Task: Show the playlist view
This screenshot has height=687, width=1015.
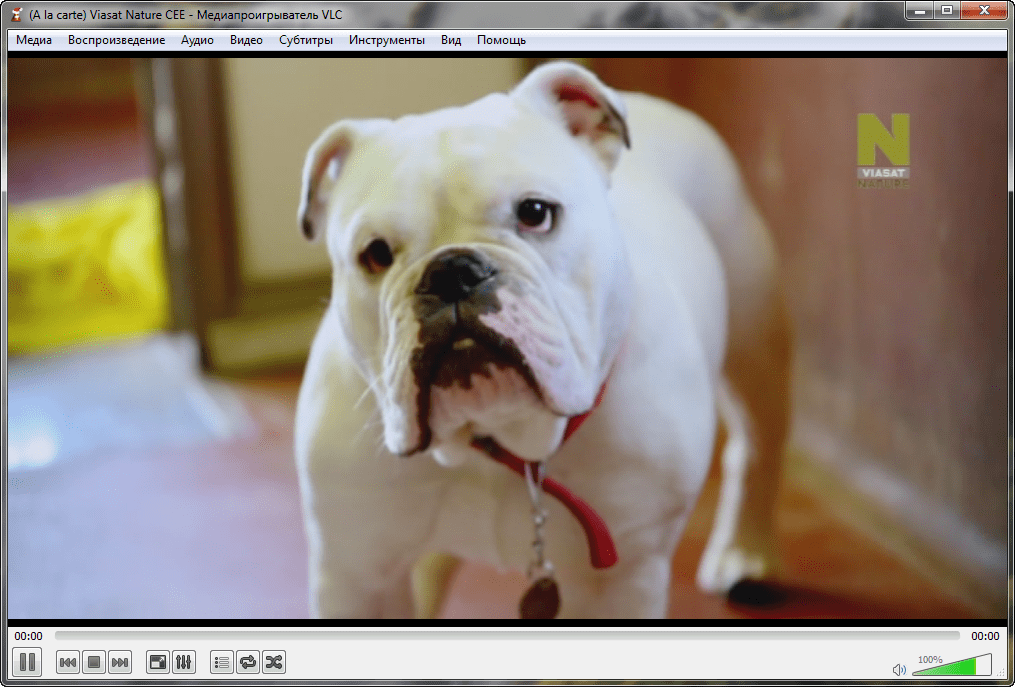Action: [222, 662]
